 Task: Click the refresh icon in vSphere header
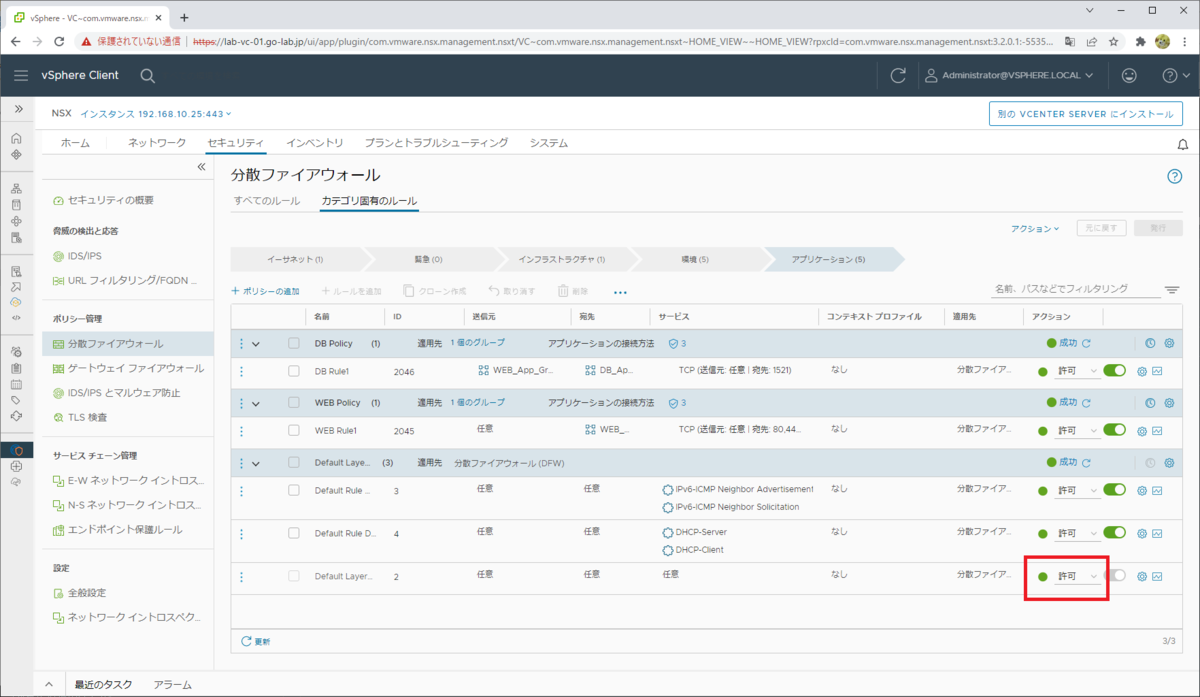pos(898,75)
